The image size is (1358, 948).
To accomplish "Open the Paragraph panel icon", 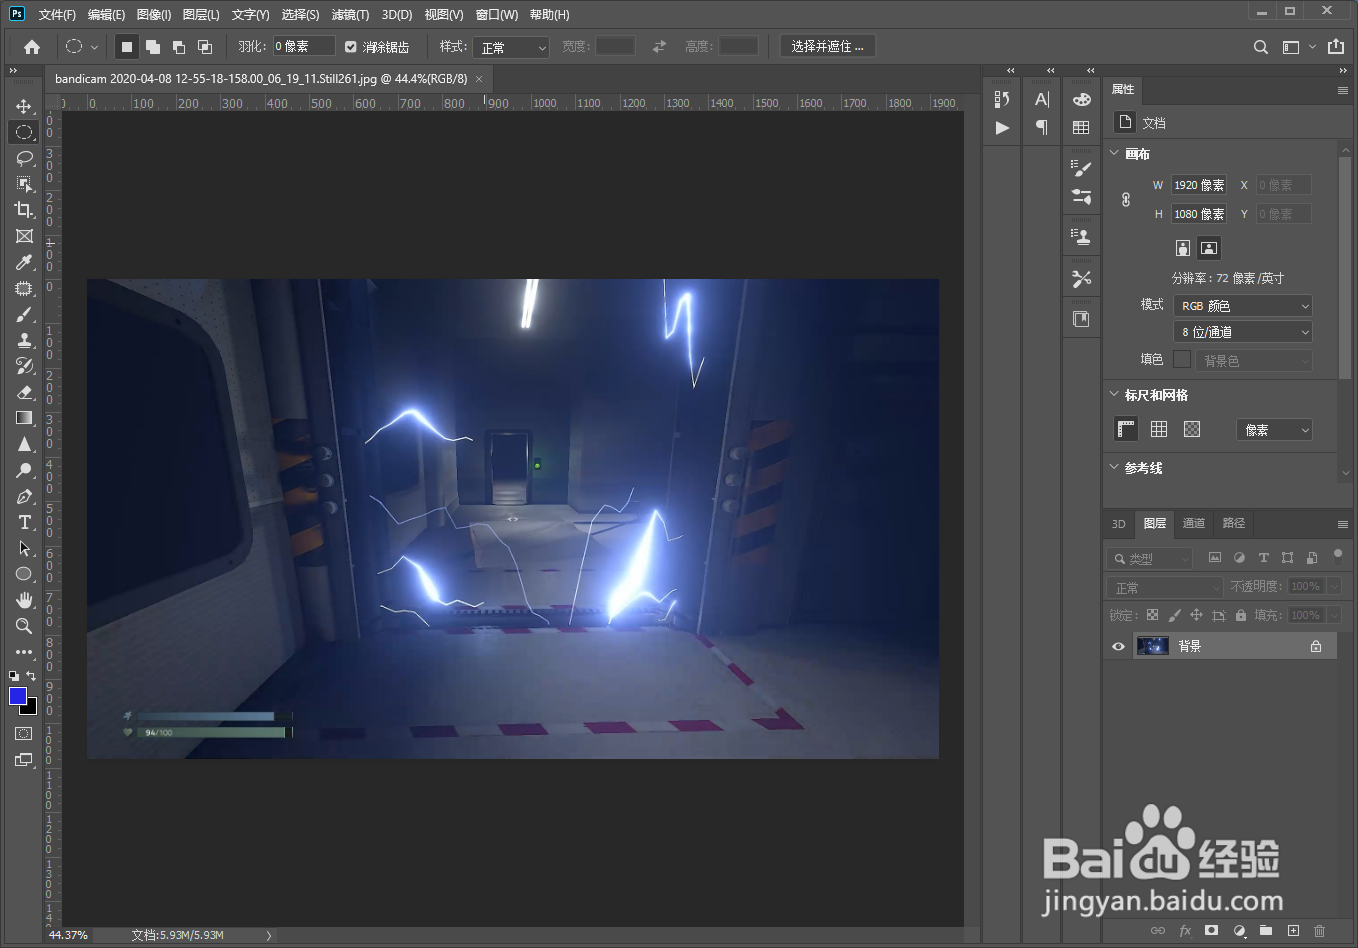I will click(1042, 127).
